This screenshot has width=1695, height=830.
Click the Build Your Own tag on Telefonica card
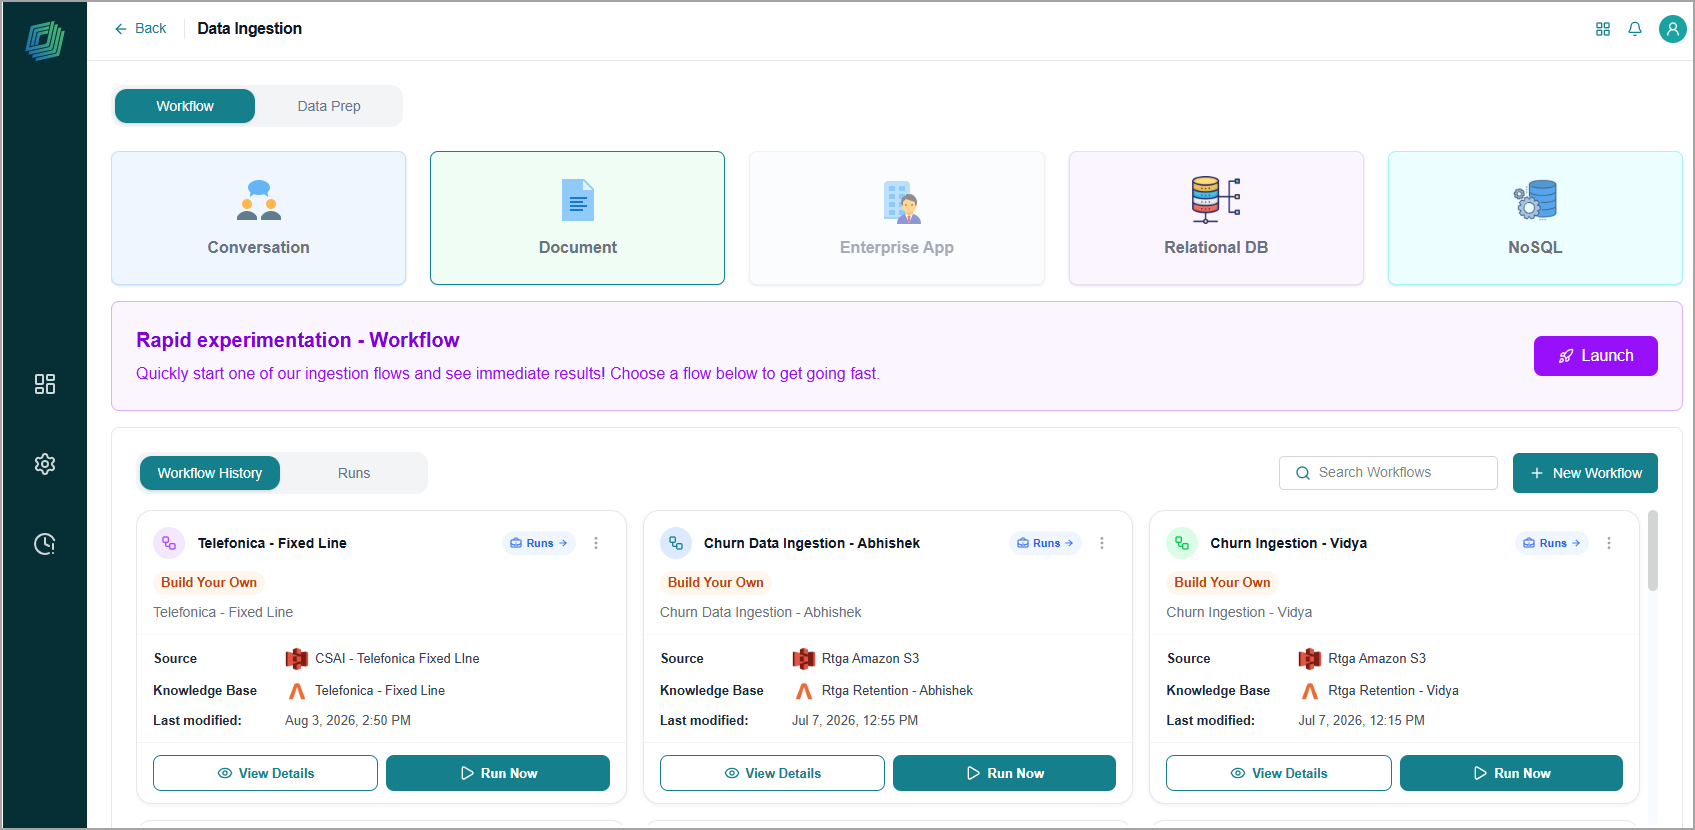click(x=209, y=582)
